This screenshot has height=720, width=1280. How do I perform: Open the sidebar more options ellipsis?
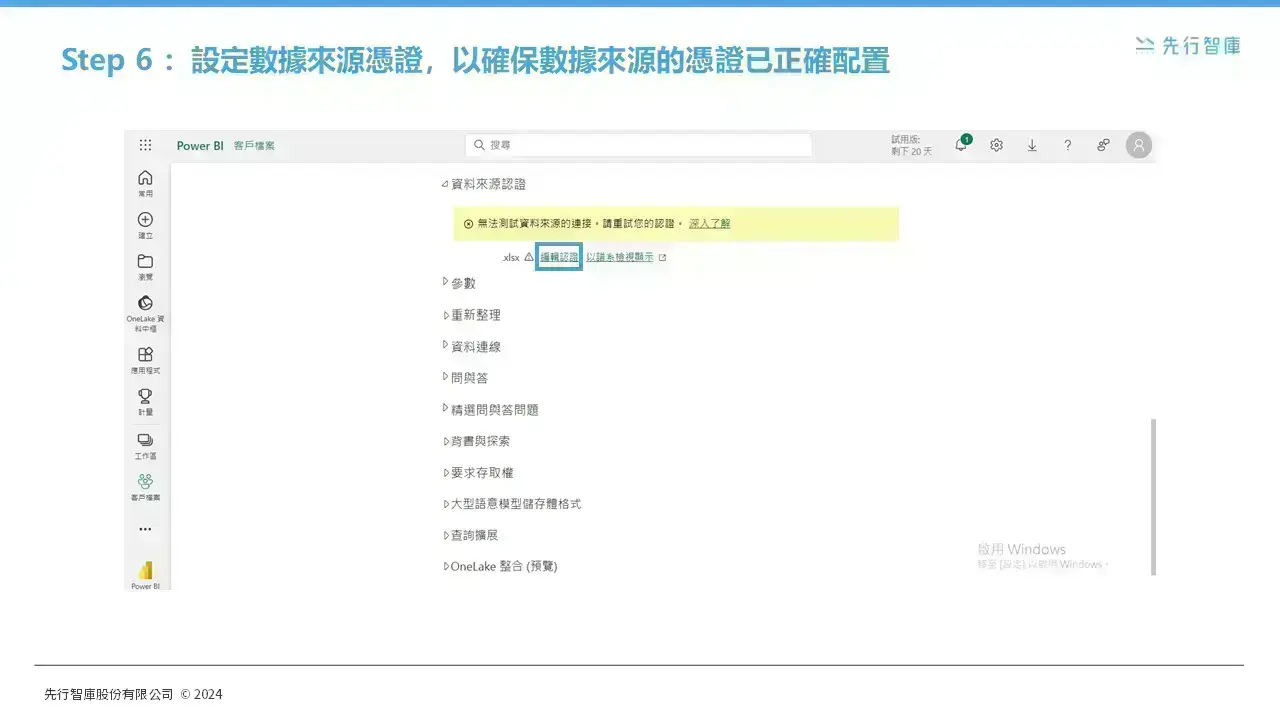click(145, 529)
